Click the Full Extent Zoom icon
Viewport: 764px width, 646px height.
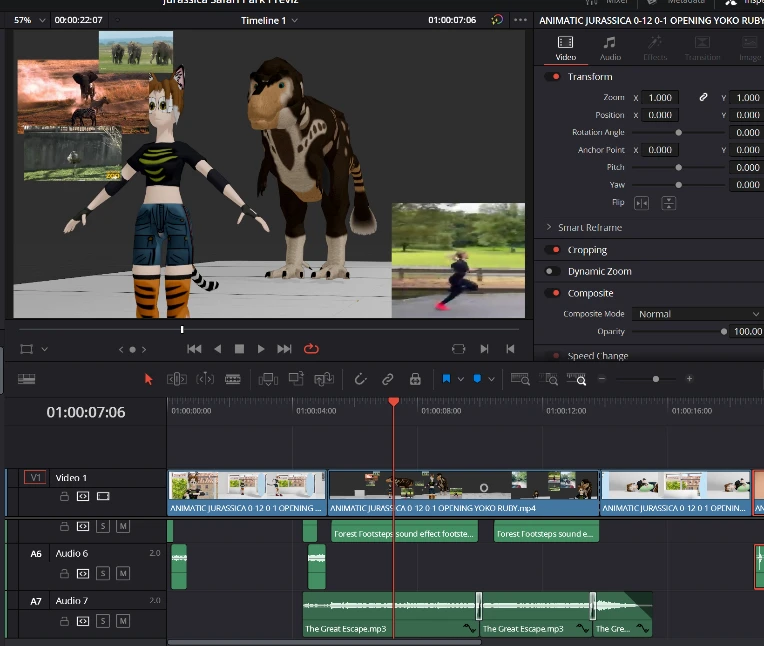(520, 379)
